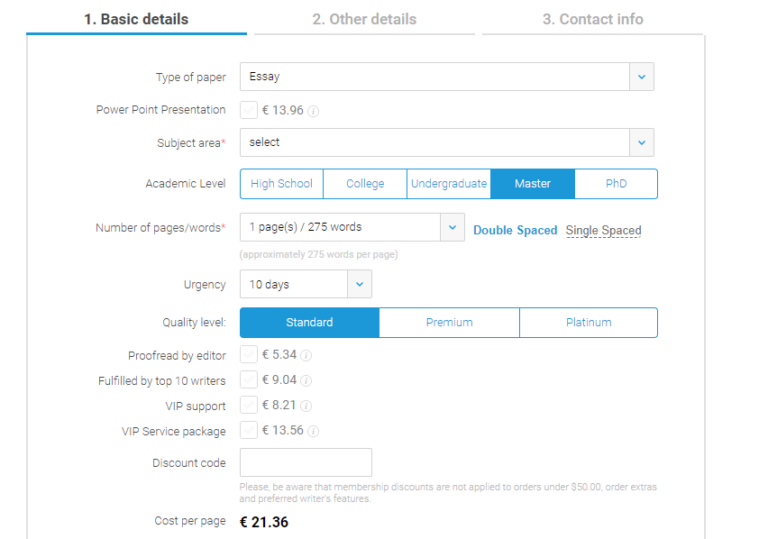
Task: Switch to the Other details tab
Action: click(x=364, y=19)
